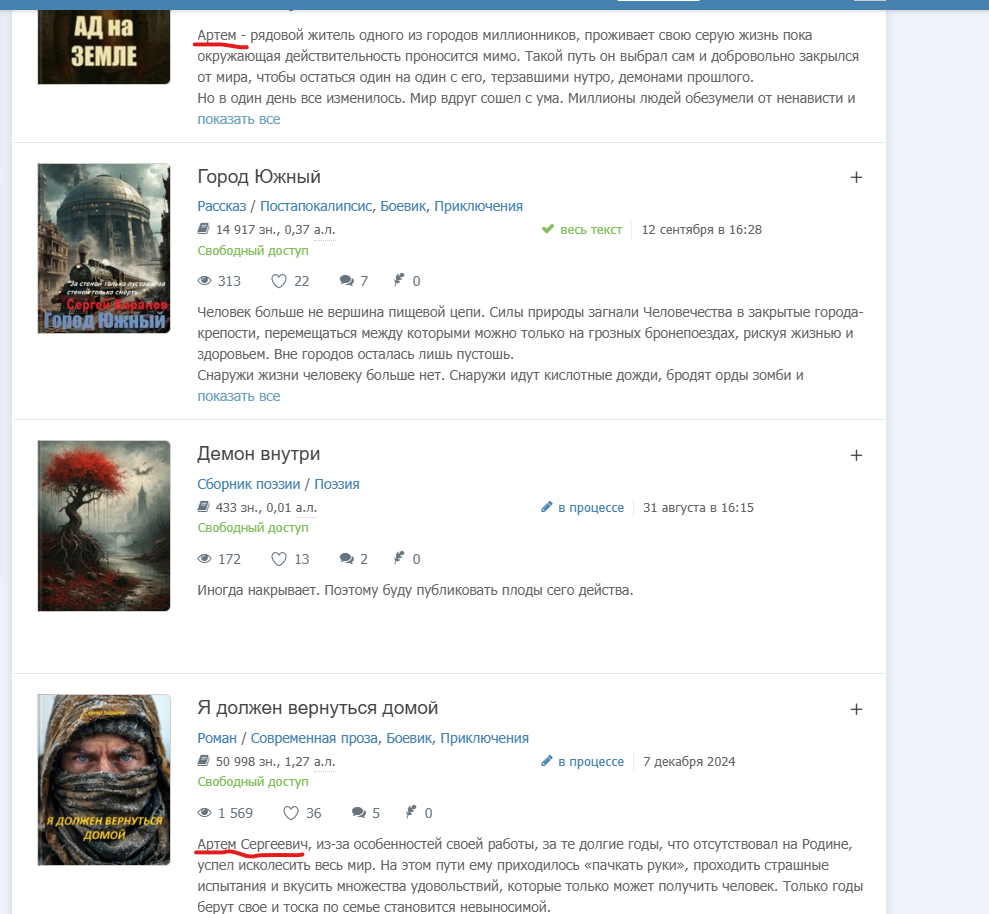The width and height of the screenshot is (989, 914).
Task: Expand Город Южный description via показать все
Action: click(x=238, y=396)
